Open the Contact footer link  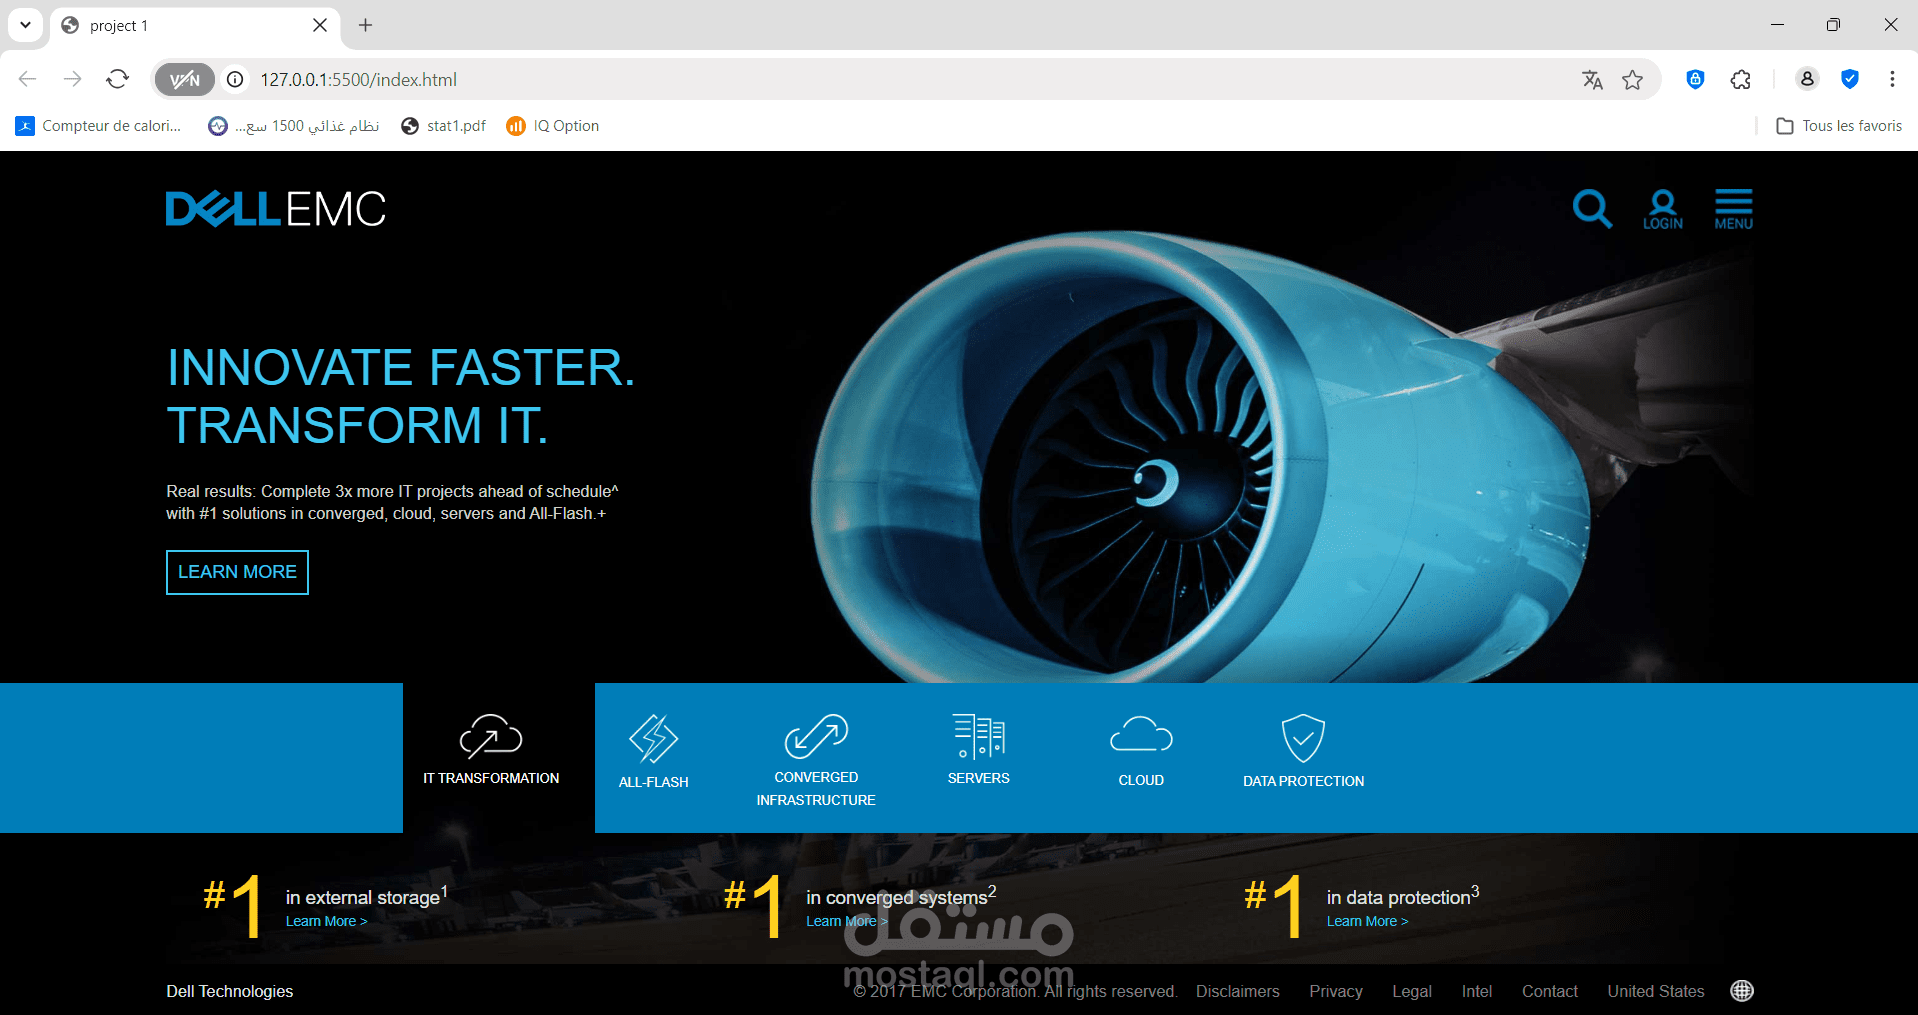pyautogui.click(x=1550, y=991)
